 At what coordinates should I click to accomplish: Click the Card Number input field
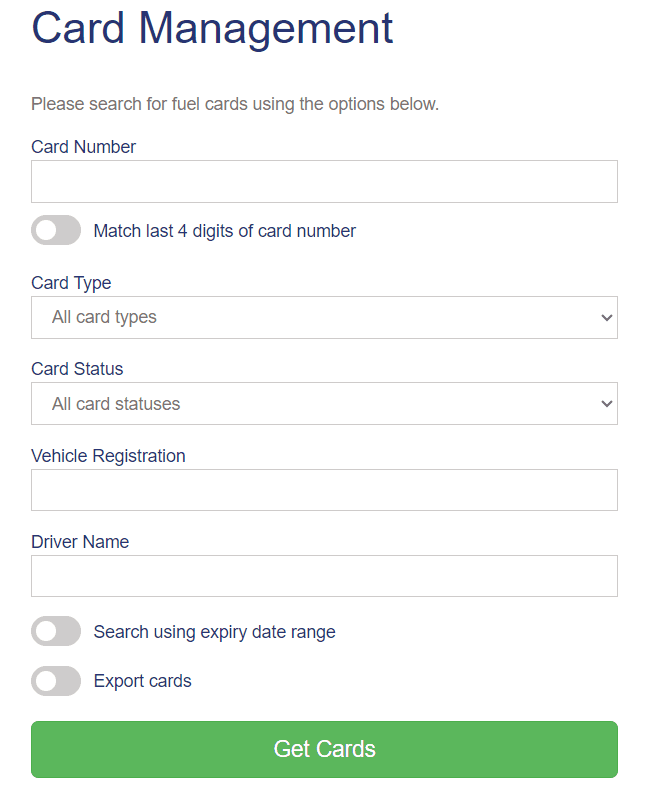pos(324,181)
